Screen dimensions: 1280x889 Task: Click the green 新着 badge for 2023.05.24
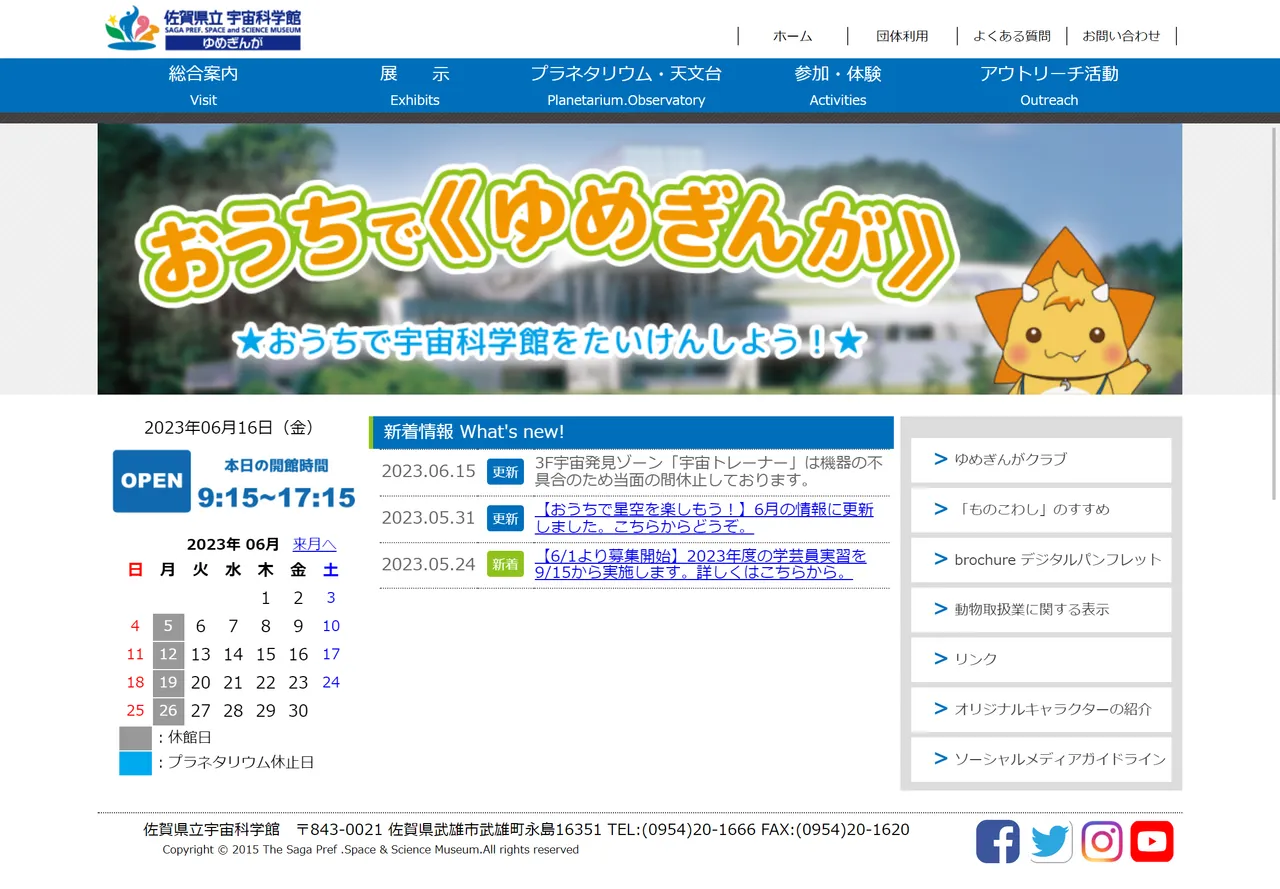click(x=505, y=564)
